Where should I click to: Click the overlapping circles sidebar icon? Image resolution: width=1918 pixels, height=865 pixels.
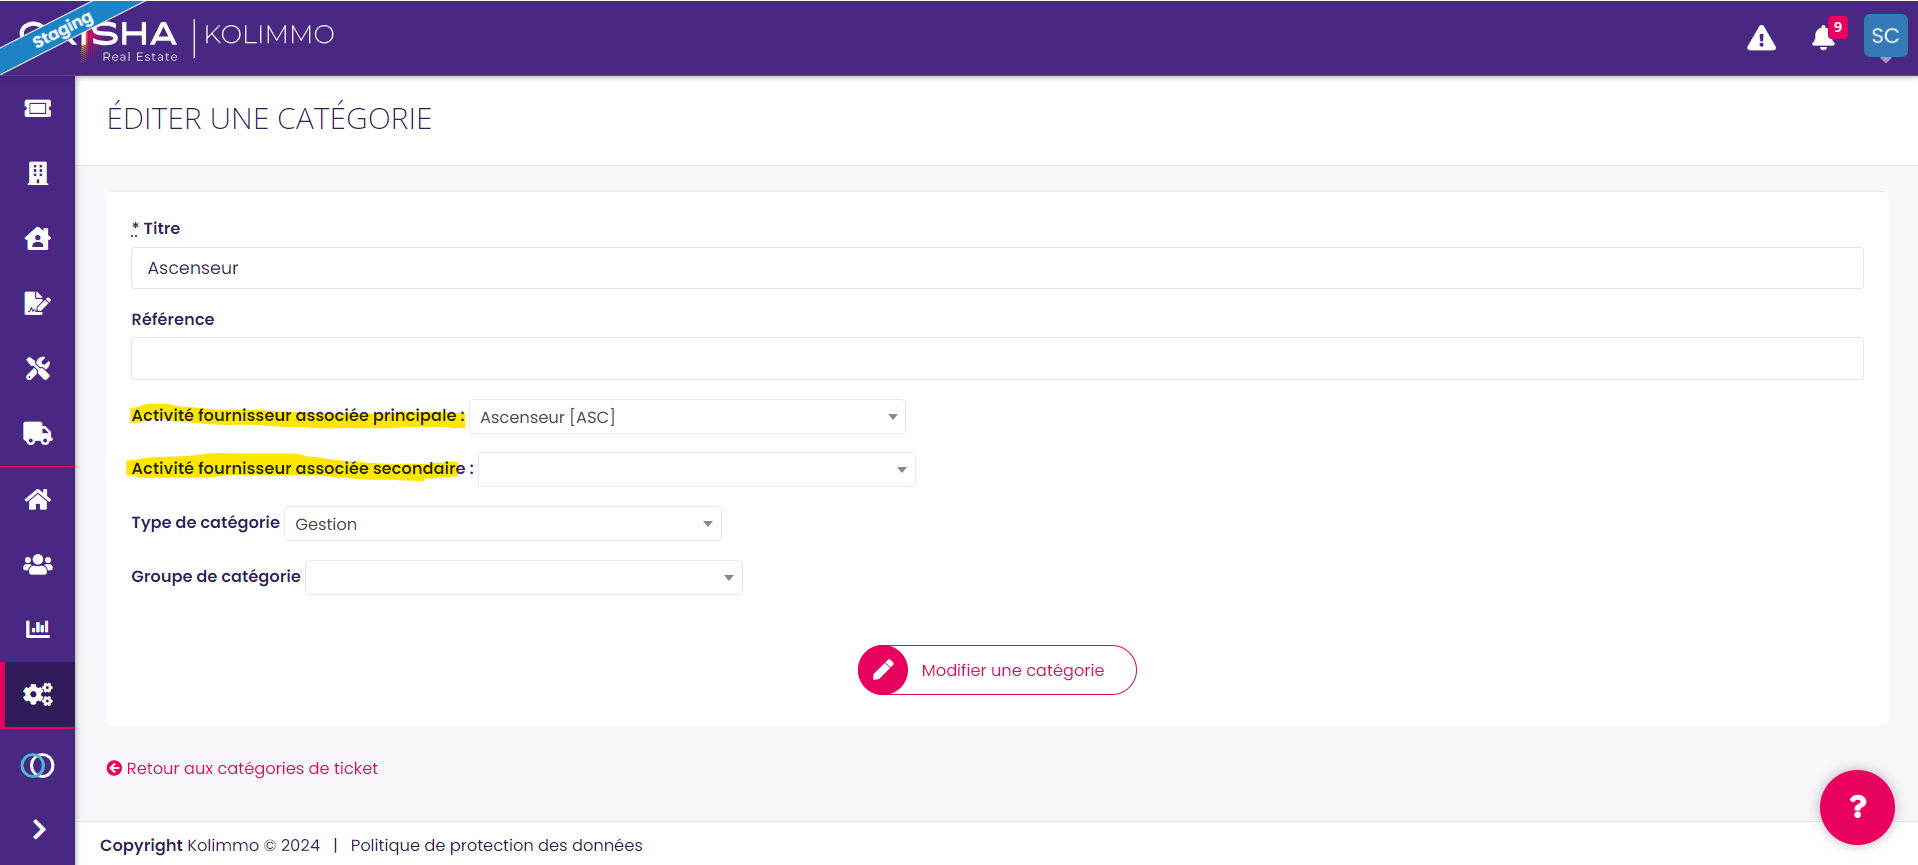pyautogui.click(x=38, y=765)
